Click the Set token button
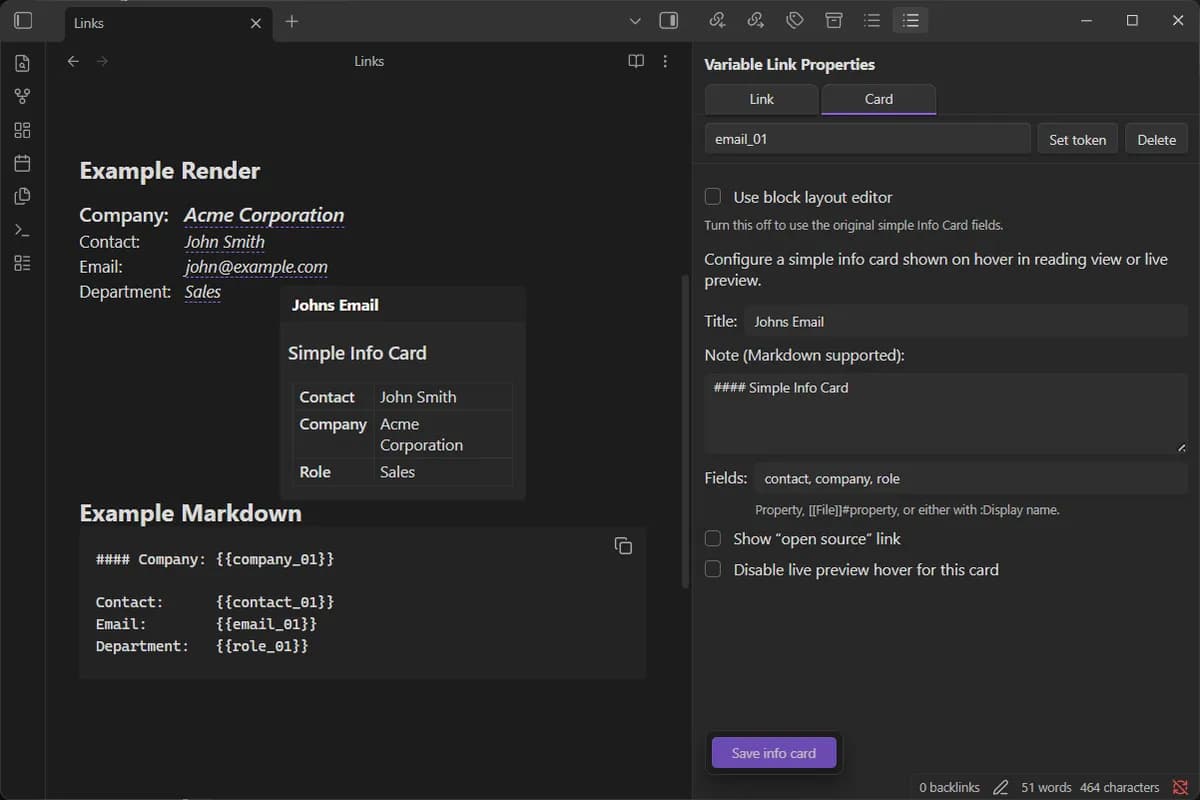Screen dimensions: 1200x800 (1077, 139)
